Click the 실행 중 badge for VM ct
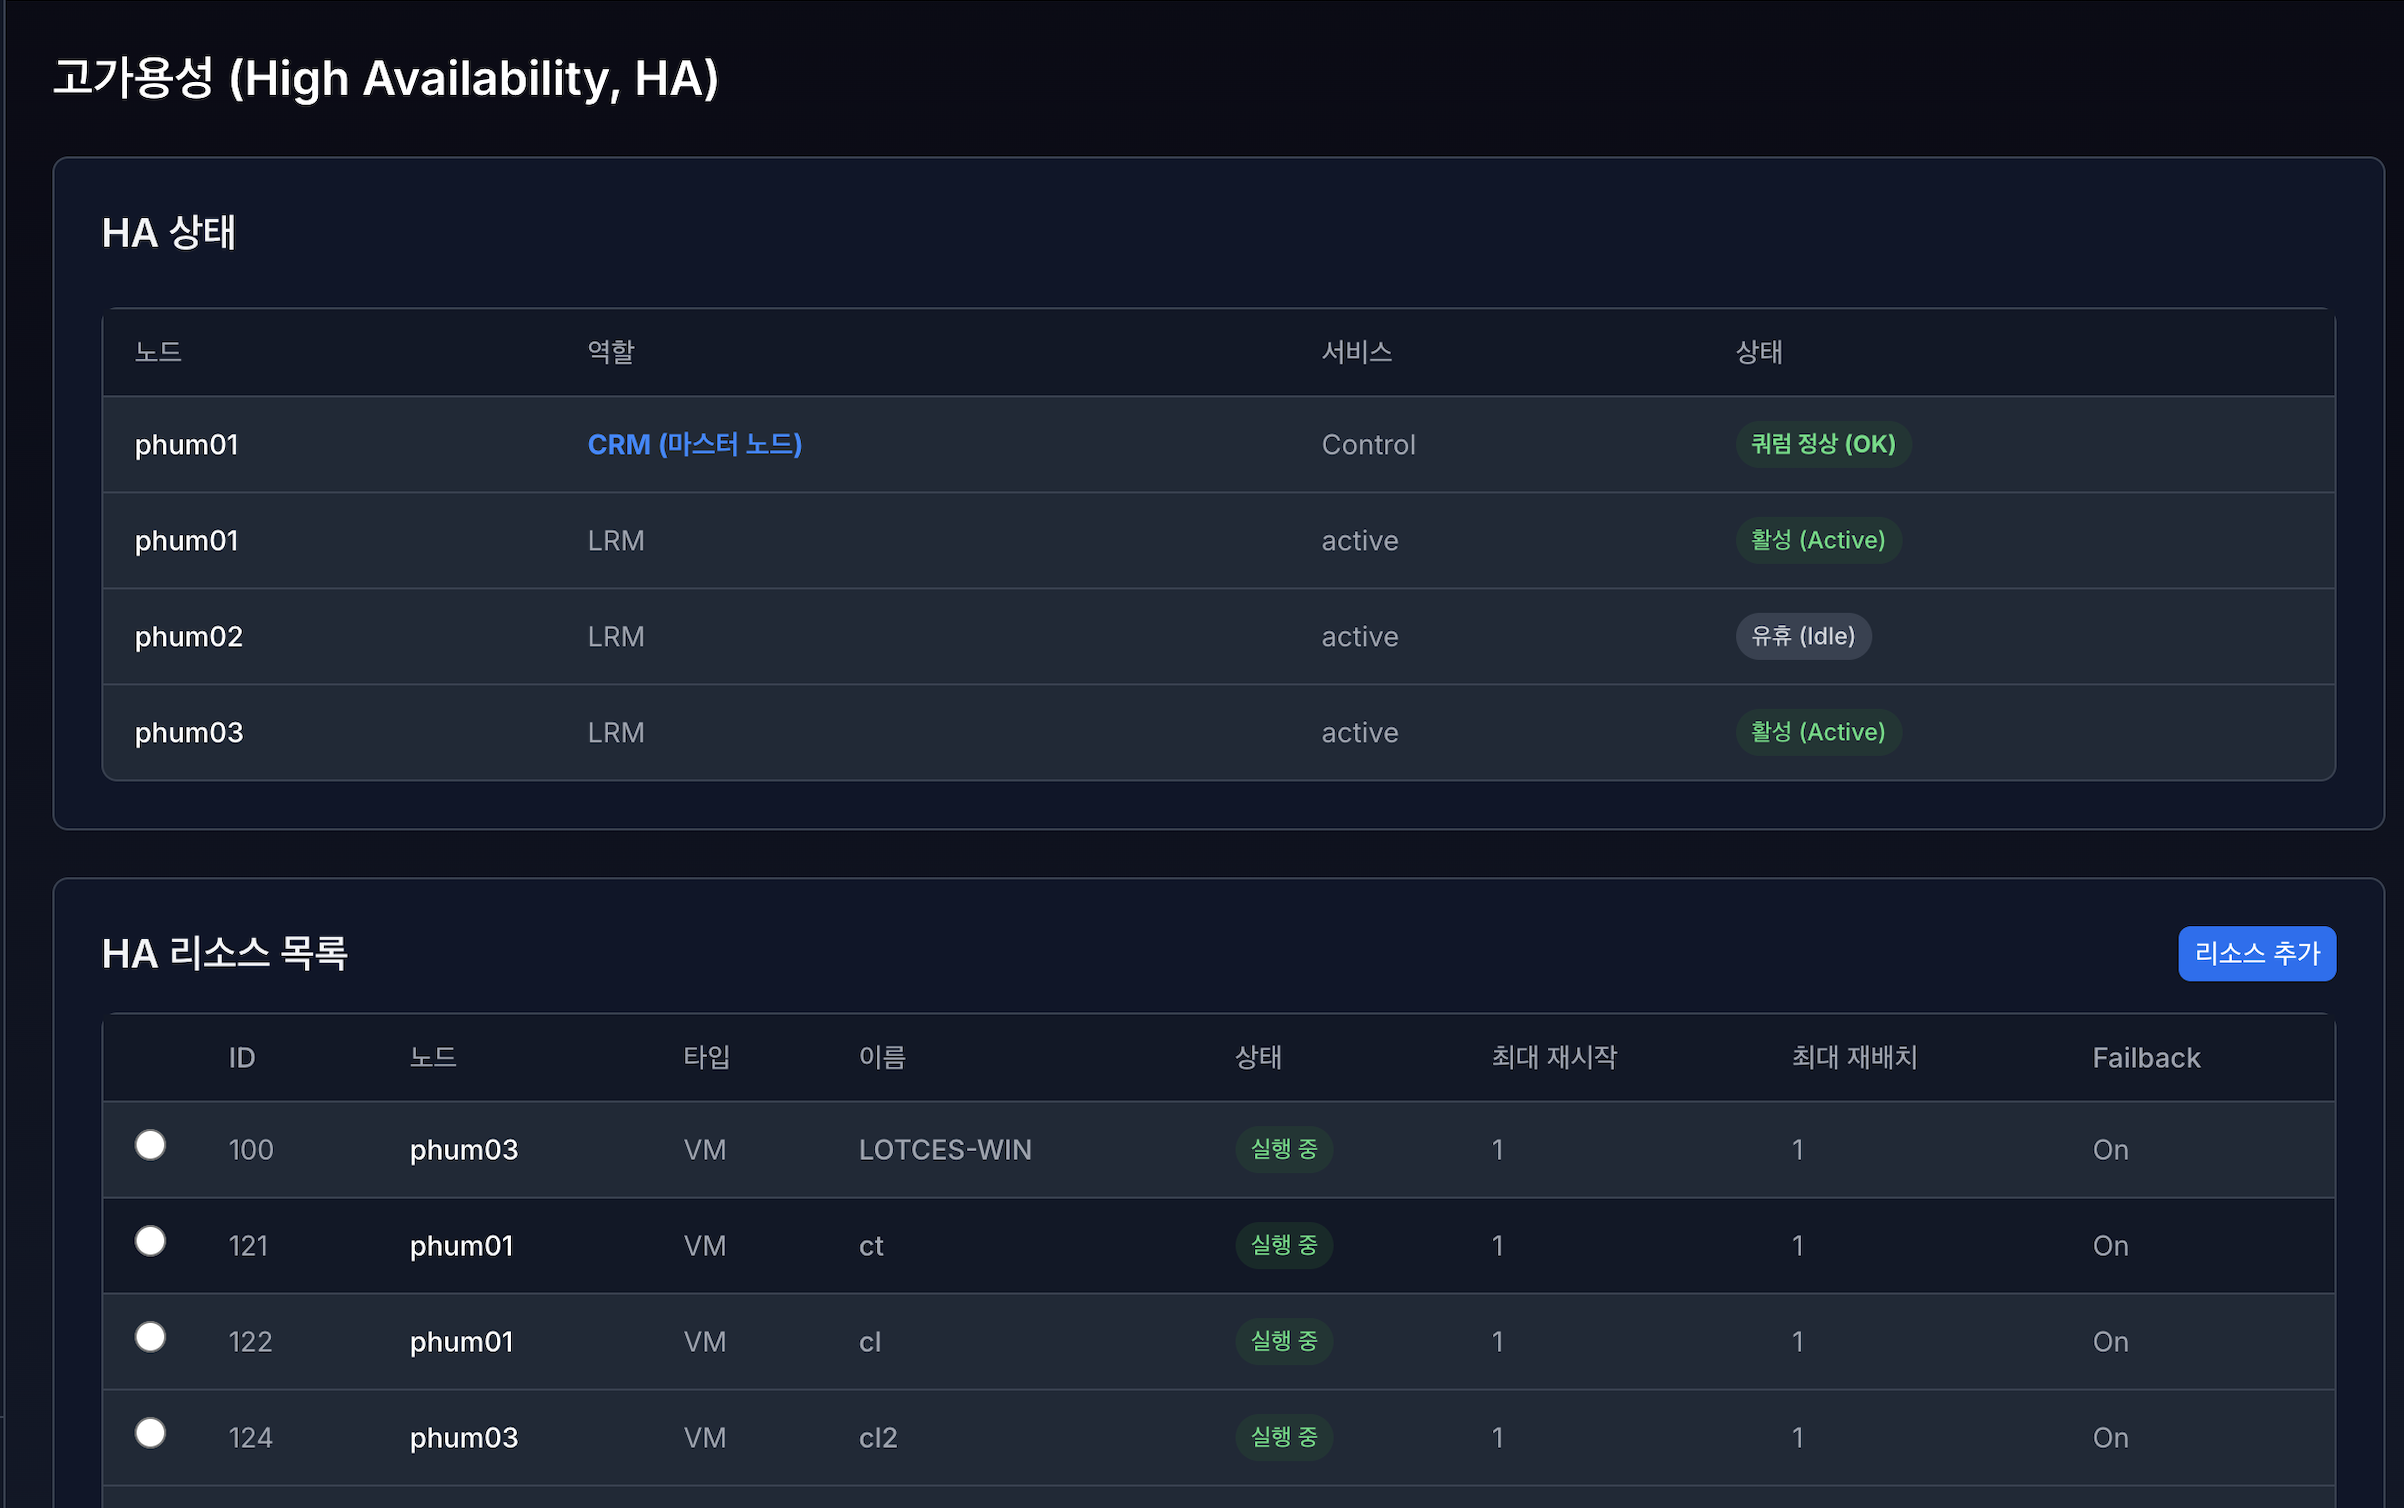The width and height of the screenshot is (2404, 1508). pos(1283,1245)
